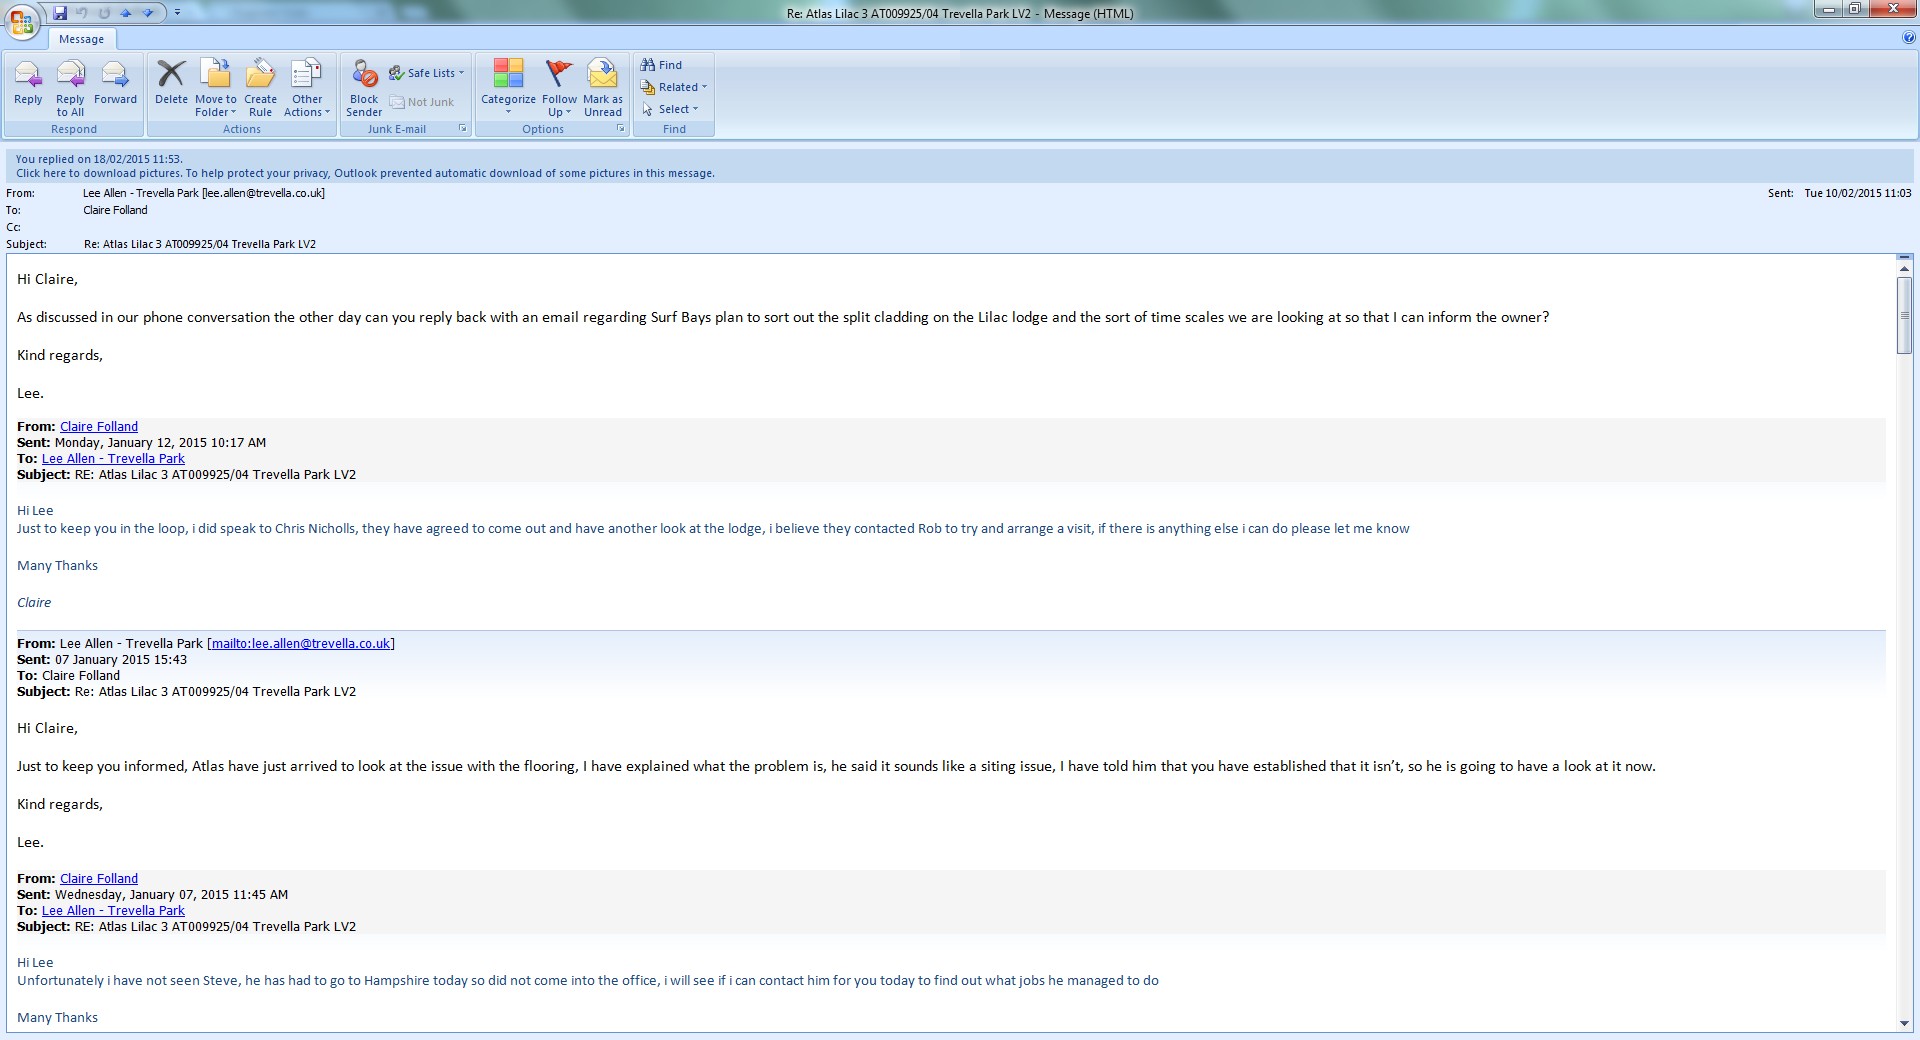Screen dimensions: 1920x1040
Task: Click sender Lee Allen in From field
Action: point(204,193)
